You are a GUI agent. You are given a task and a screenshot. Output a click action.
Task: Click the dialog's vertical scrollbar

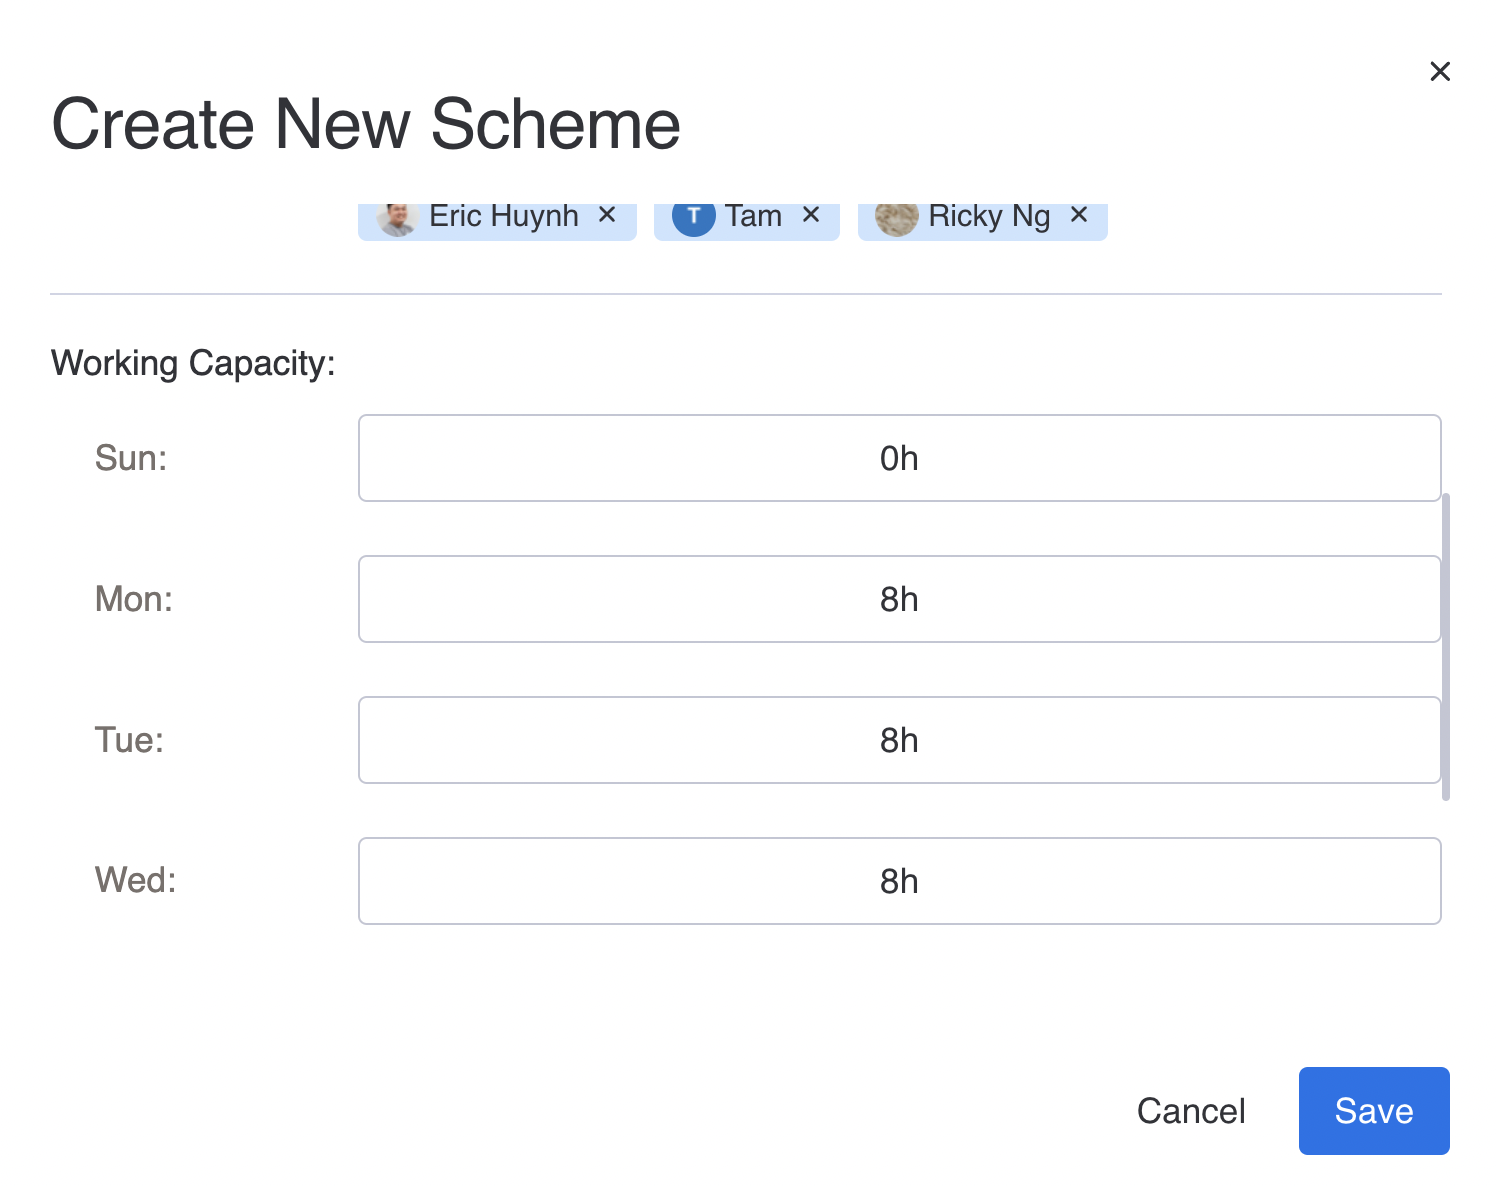point(1446,646)
